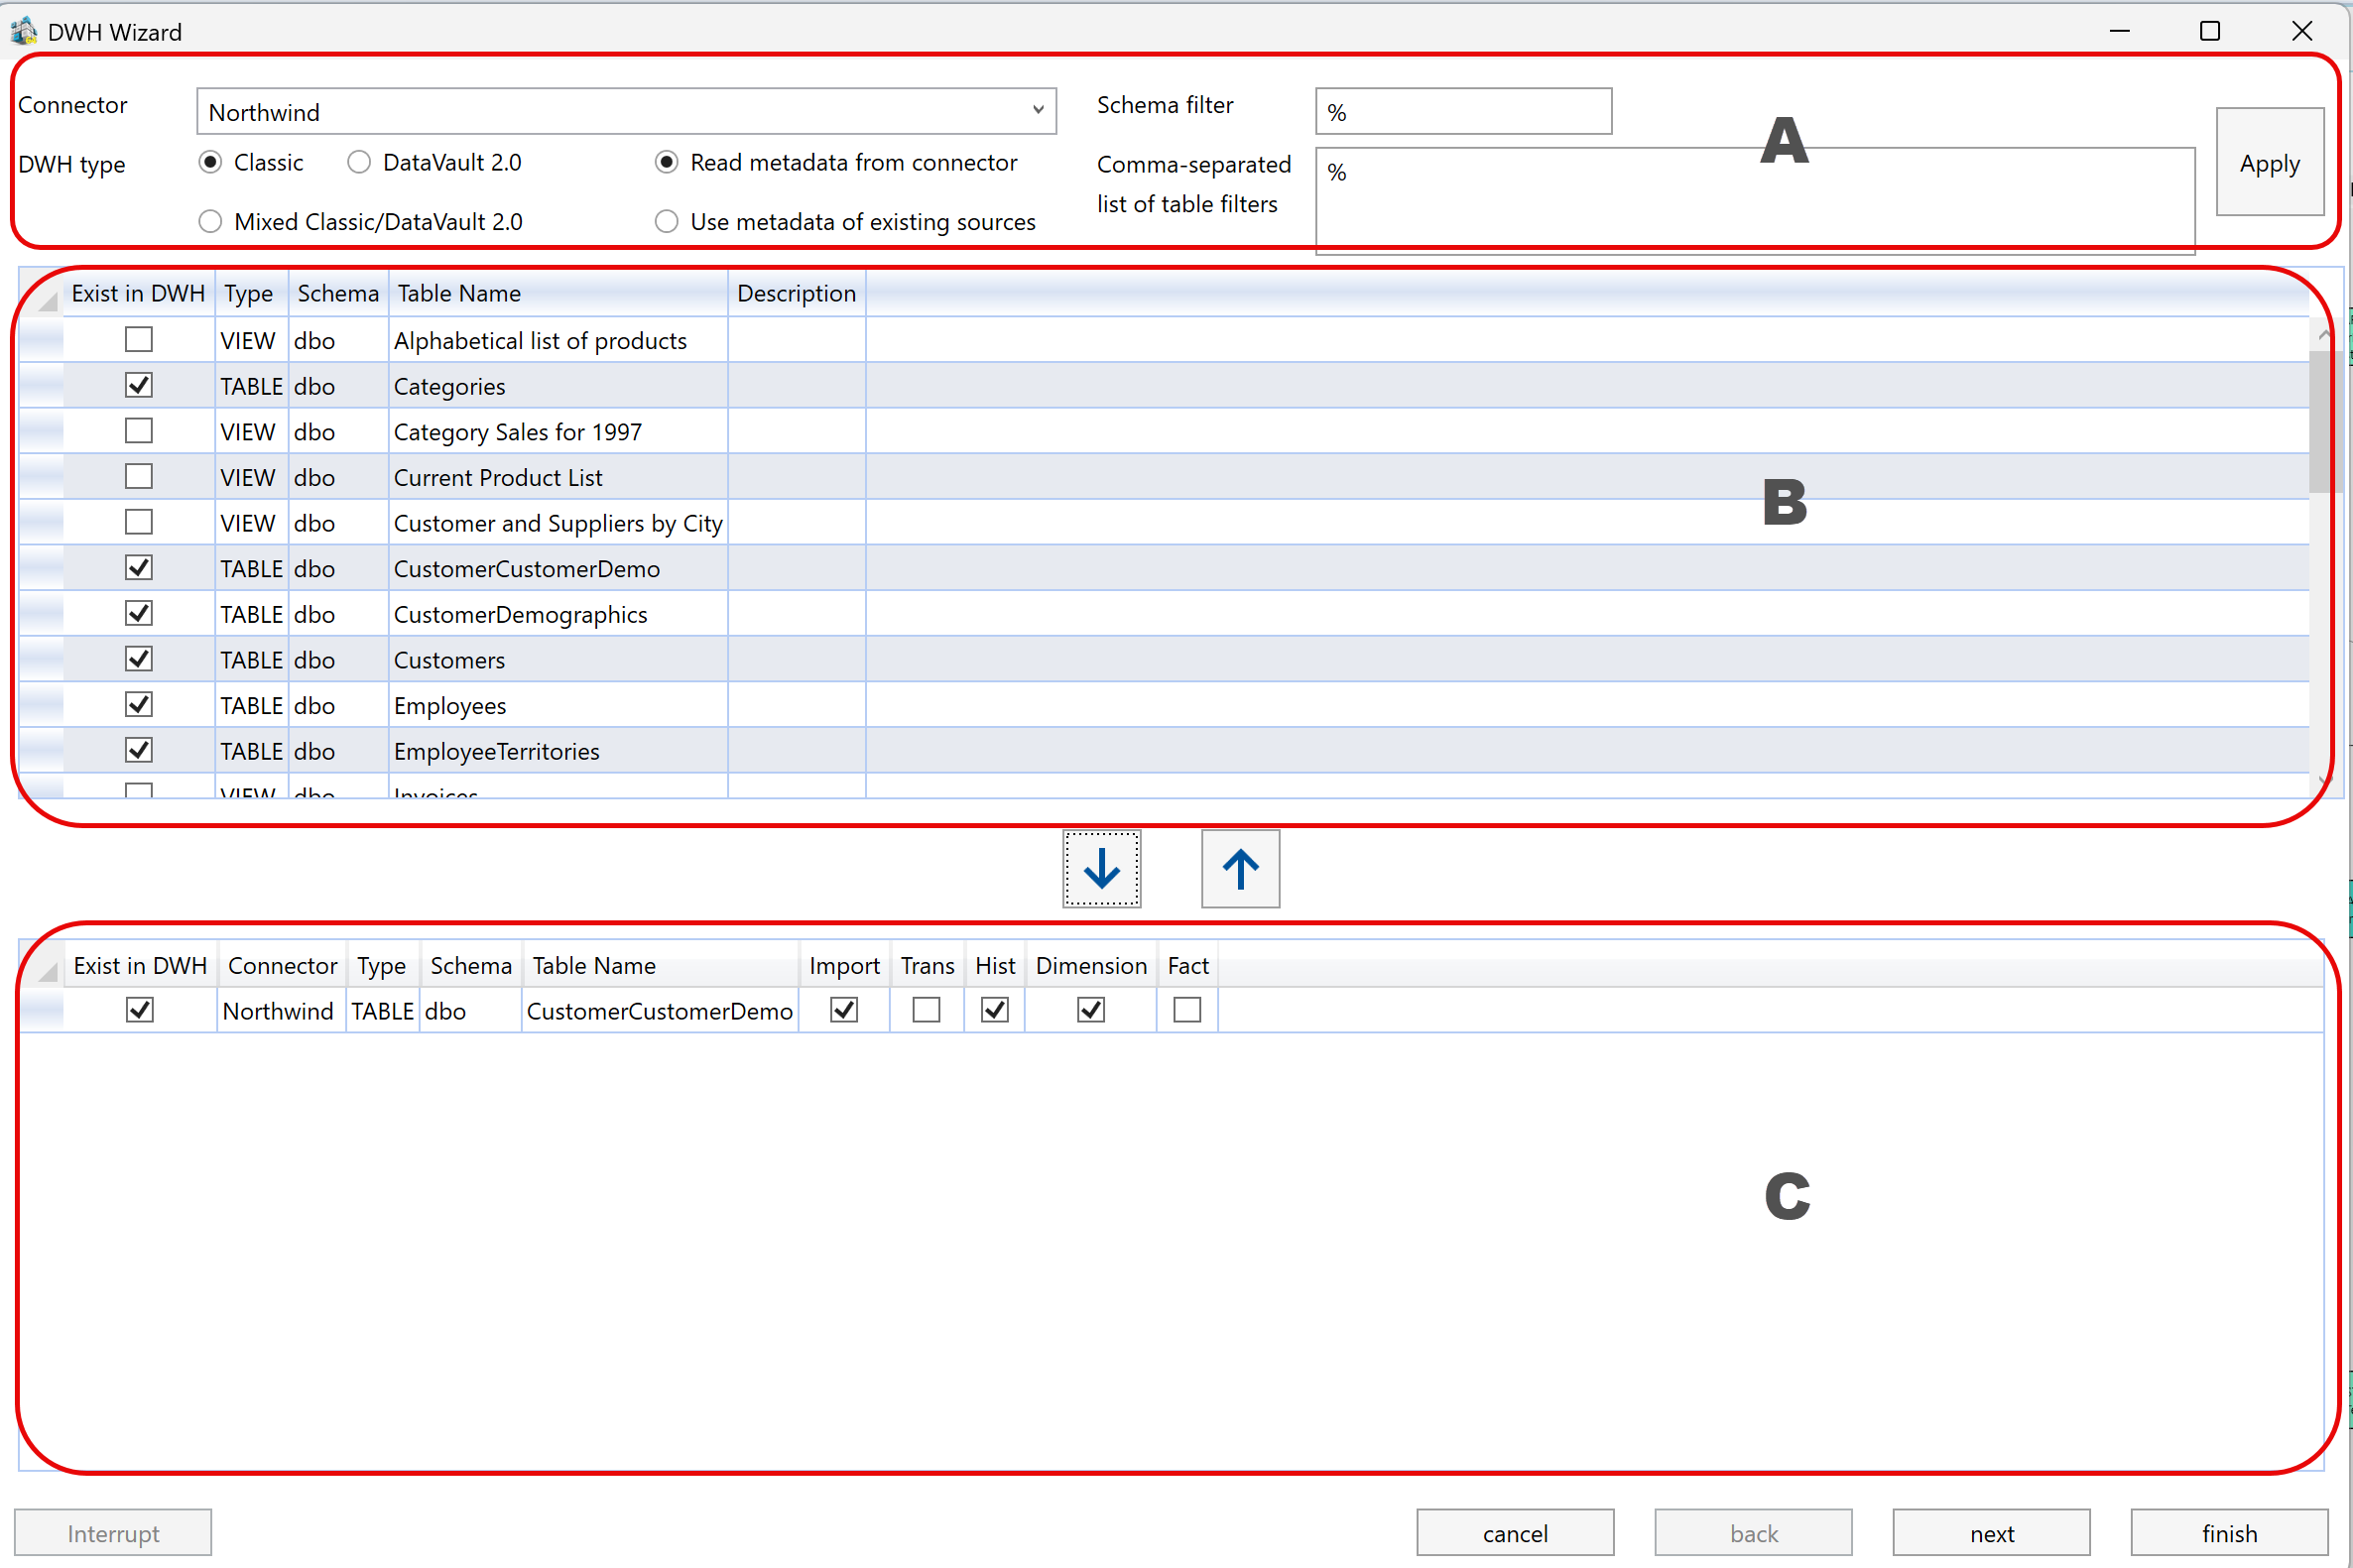Click Northwind cell in the lower grid
Viewport: 2353px width, 1568px height.
(282, 1011)
